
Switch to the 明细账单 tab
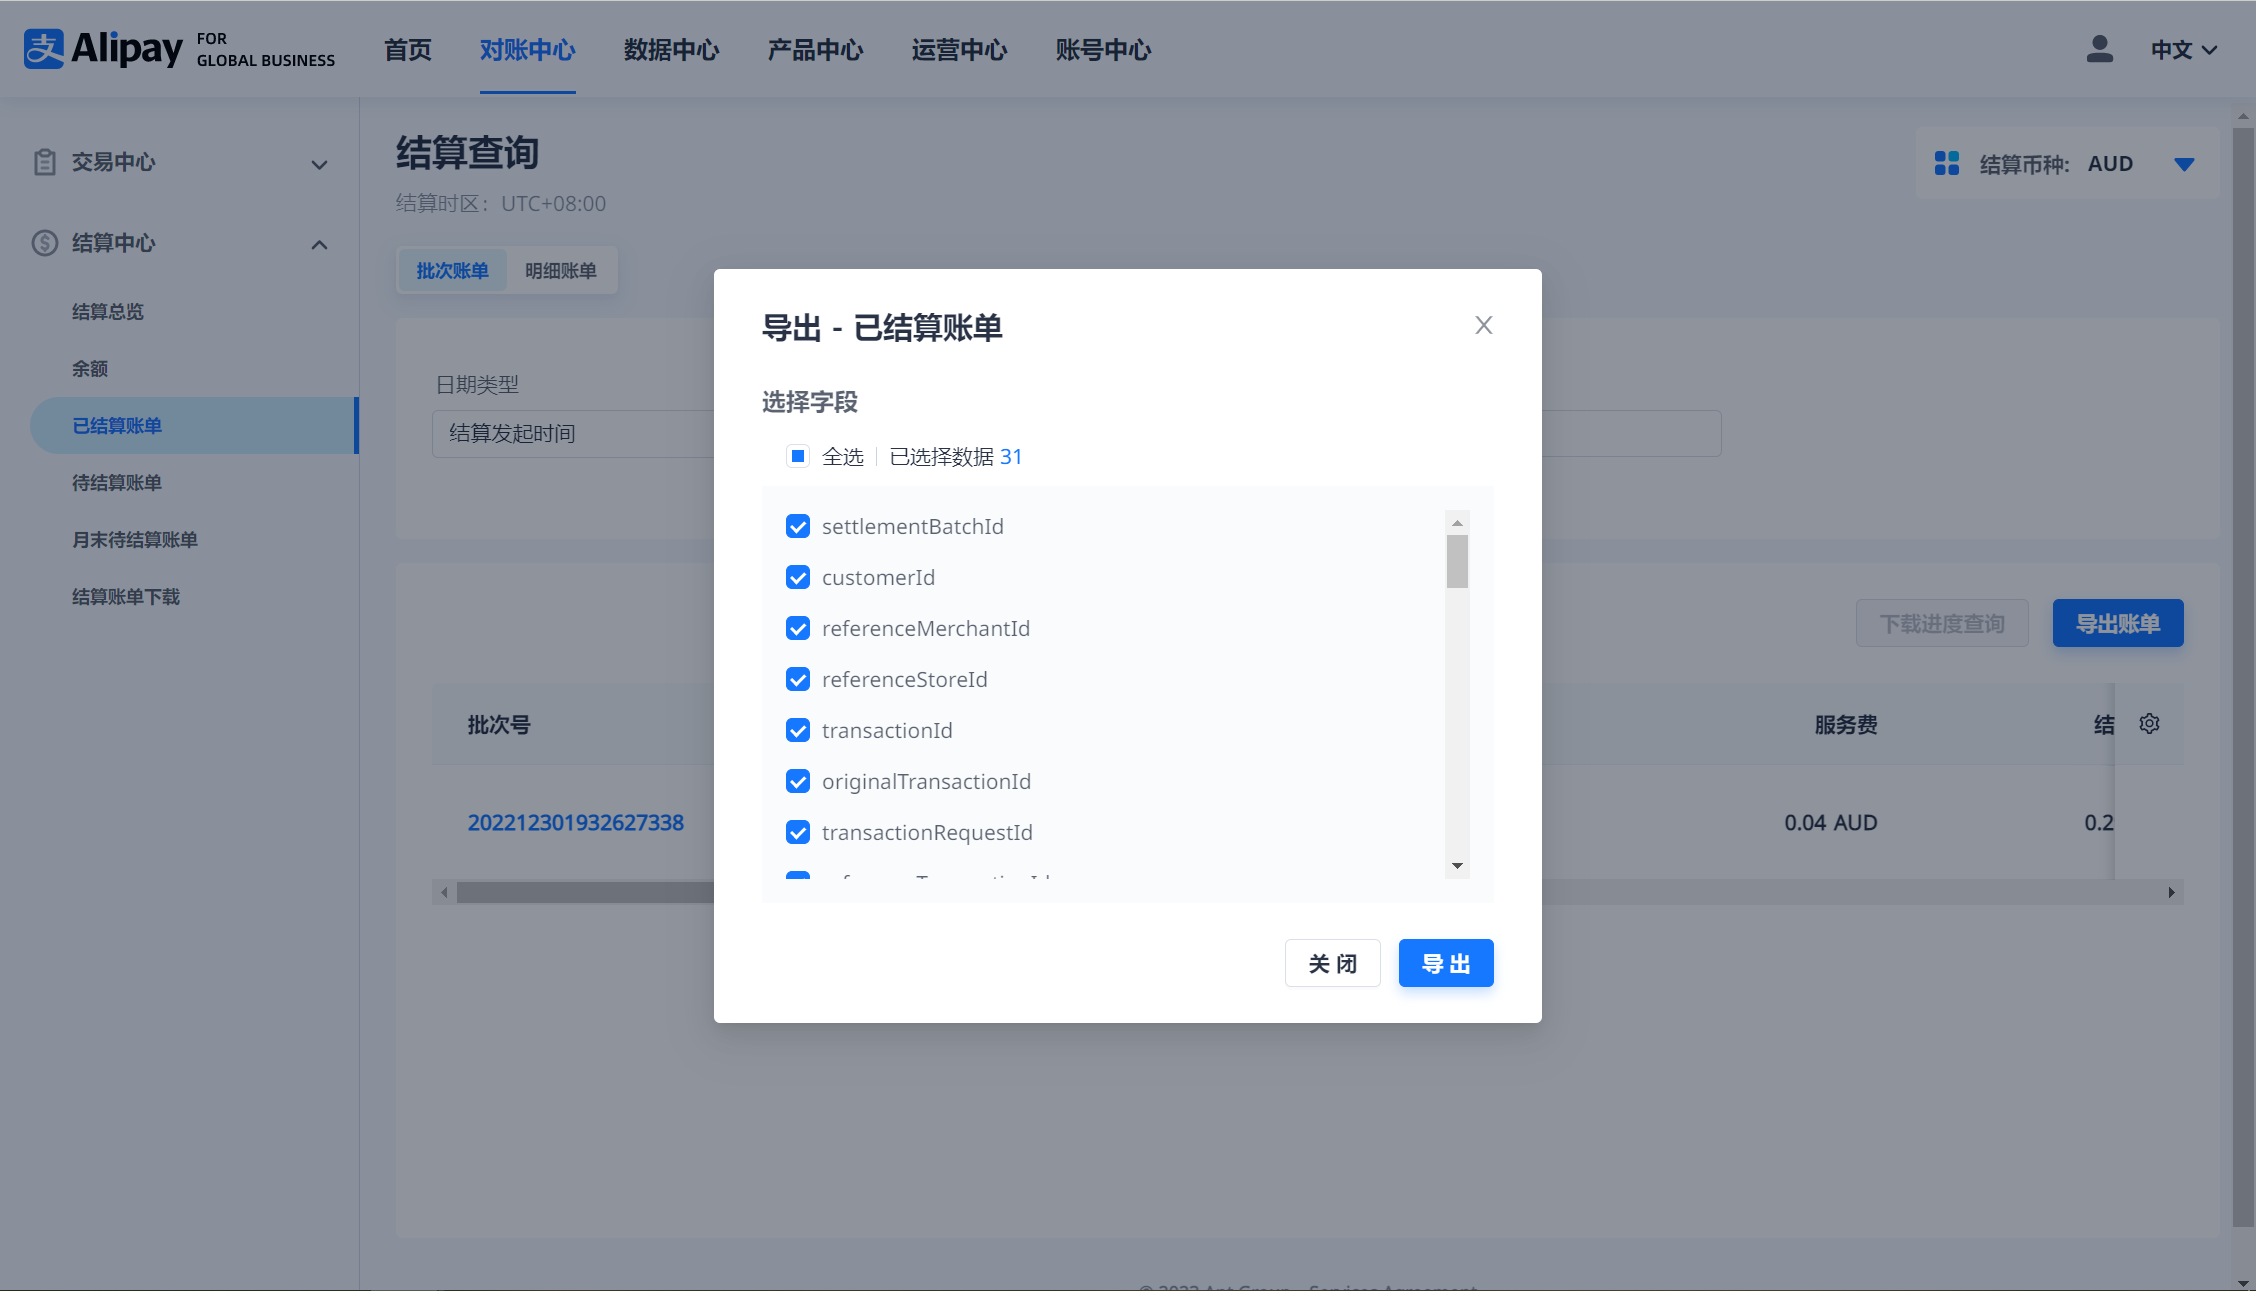[560, 271]
